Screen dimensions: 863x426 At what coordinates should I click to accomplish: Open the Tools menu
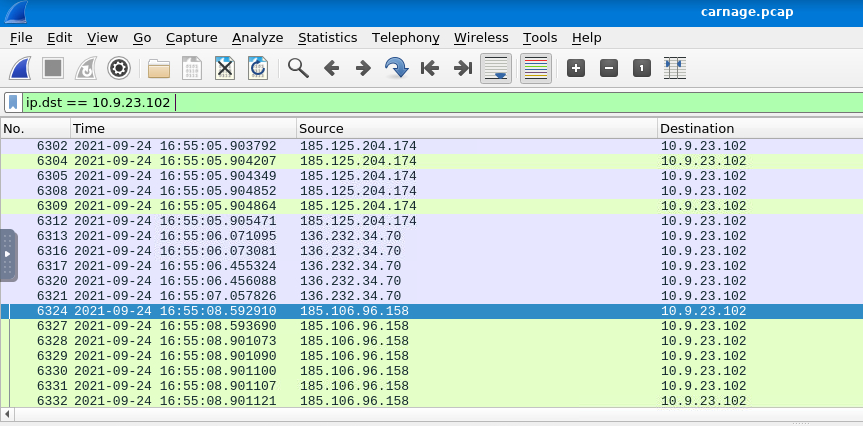pos(540,38)
